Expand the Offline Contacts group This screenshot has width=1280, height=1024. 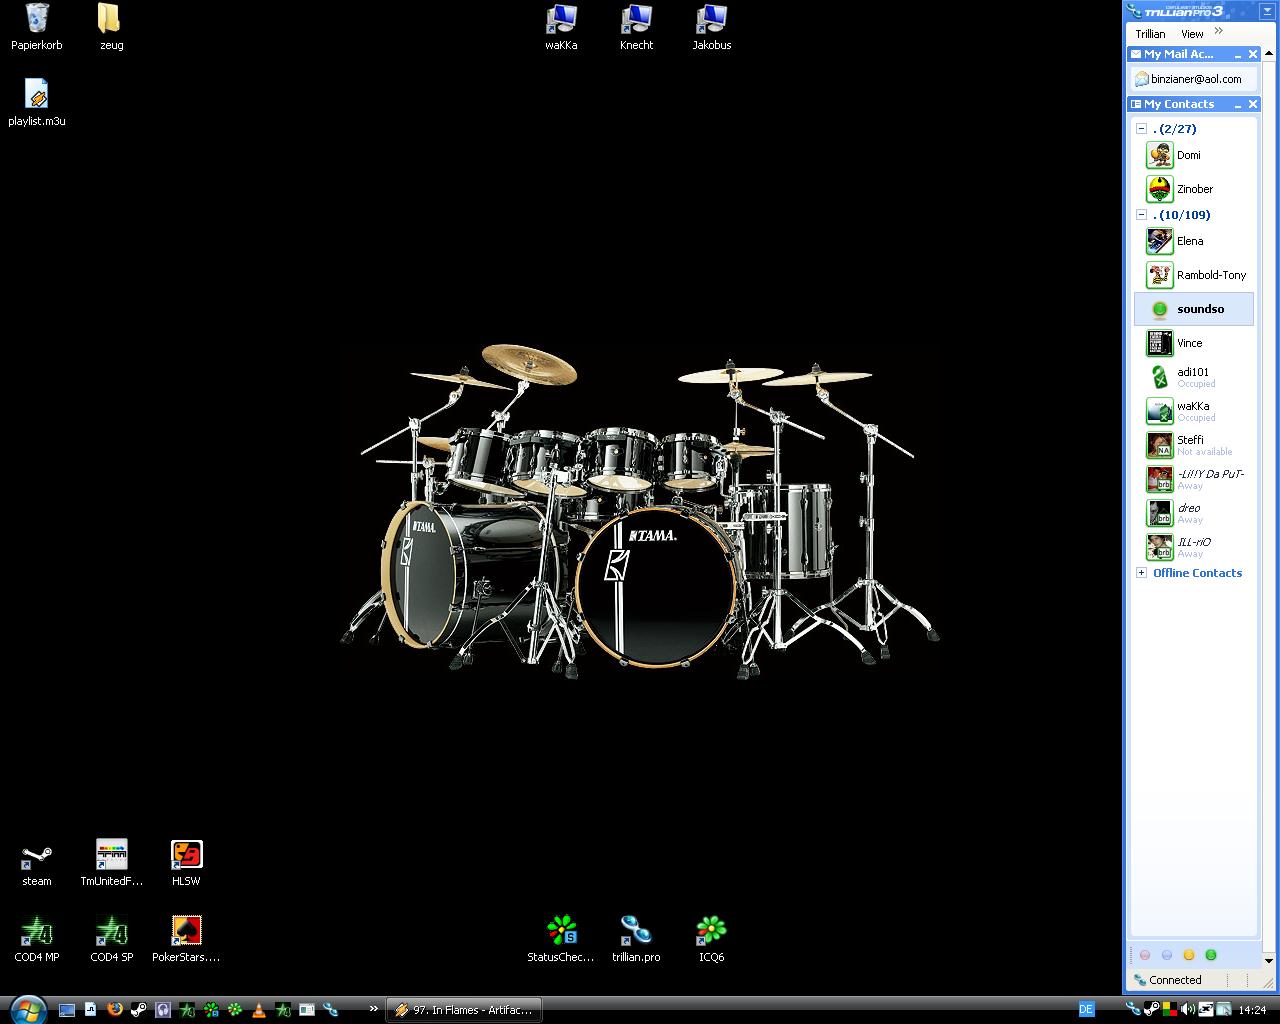pos(1141,573)
